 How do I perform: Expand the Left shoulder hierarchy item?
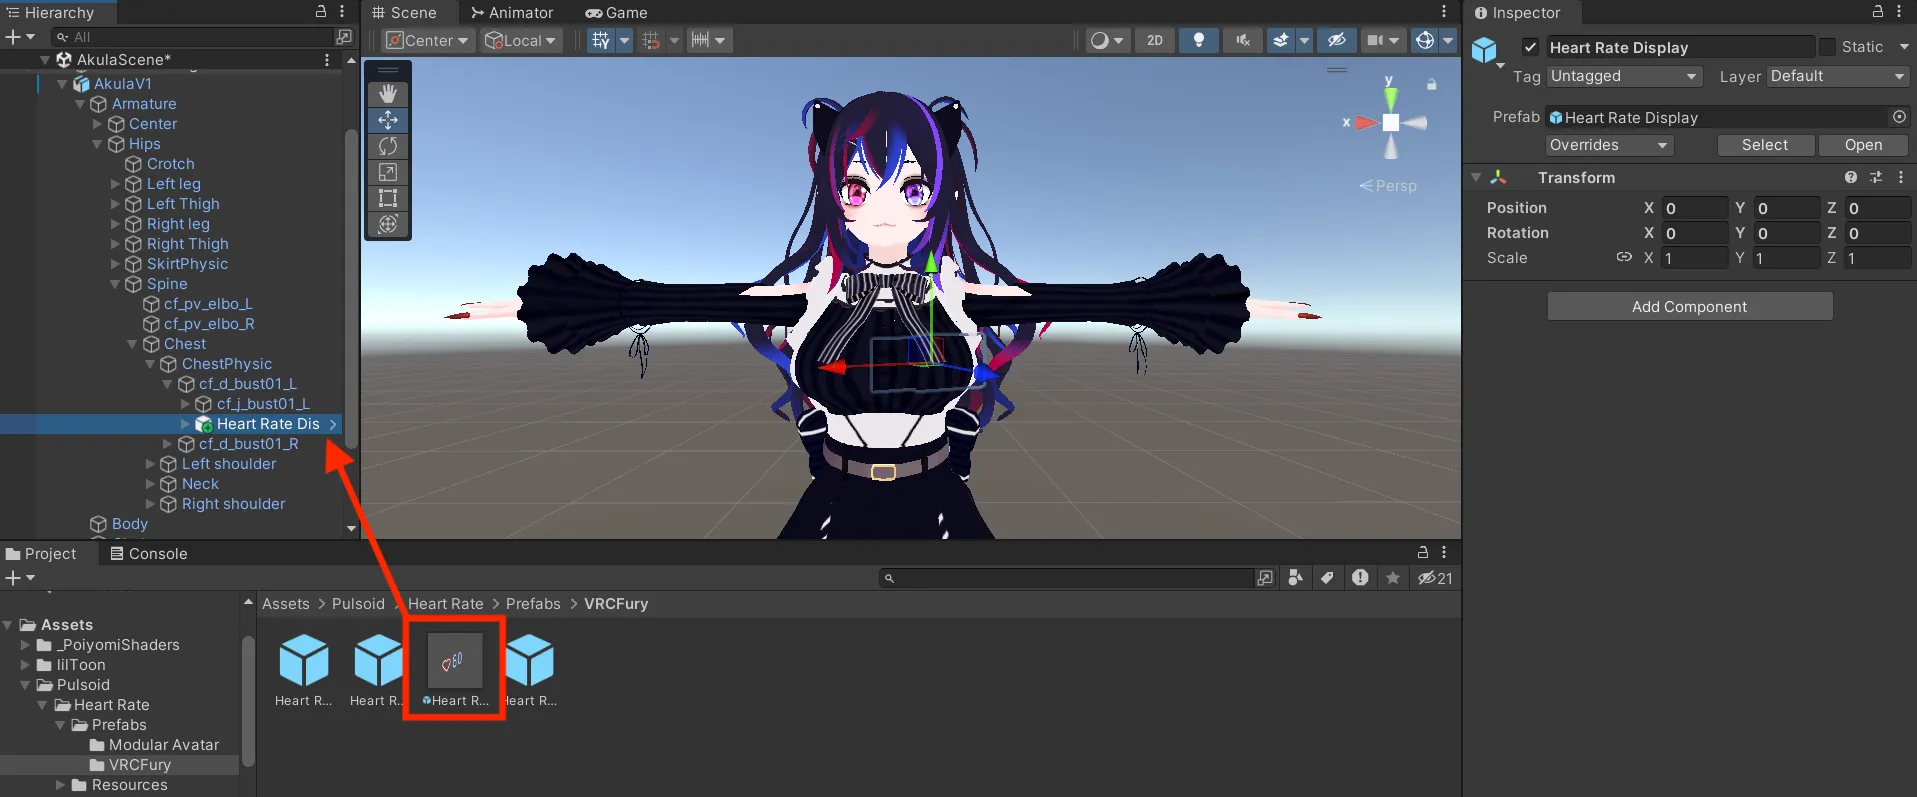(x=150, y=464)
